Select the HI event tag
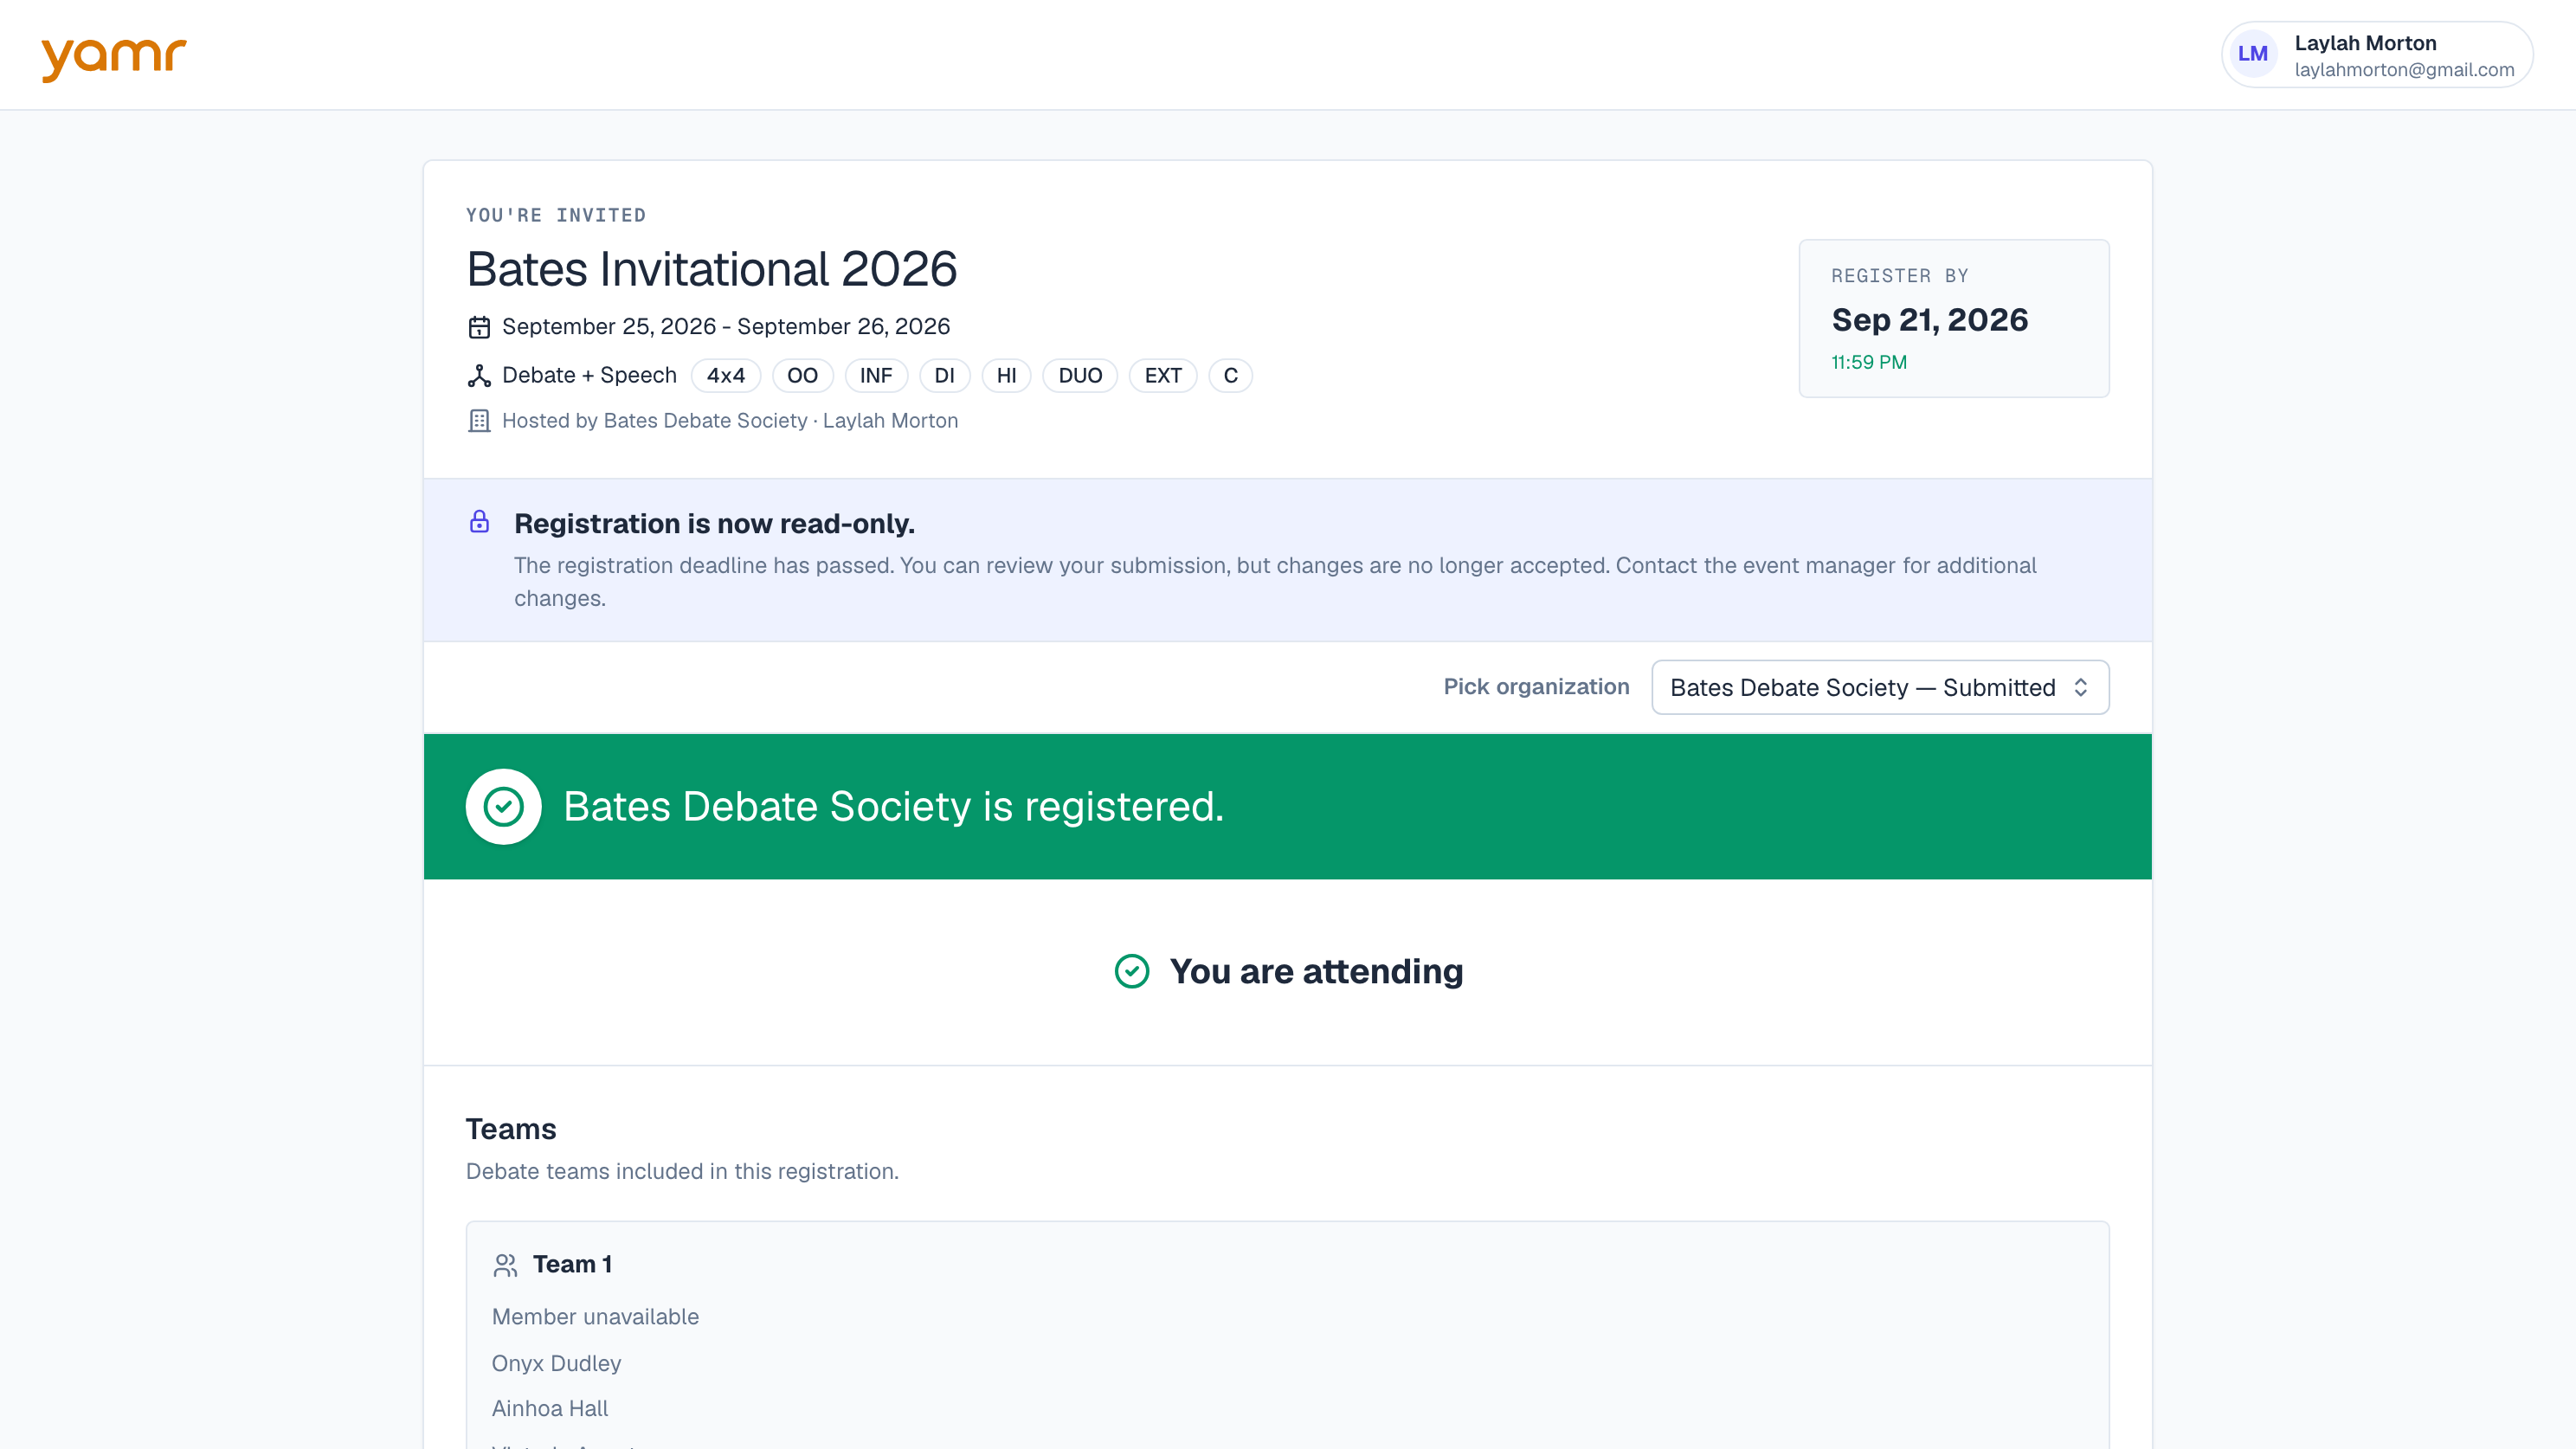 click(1006, 376)
